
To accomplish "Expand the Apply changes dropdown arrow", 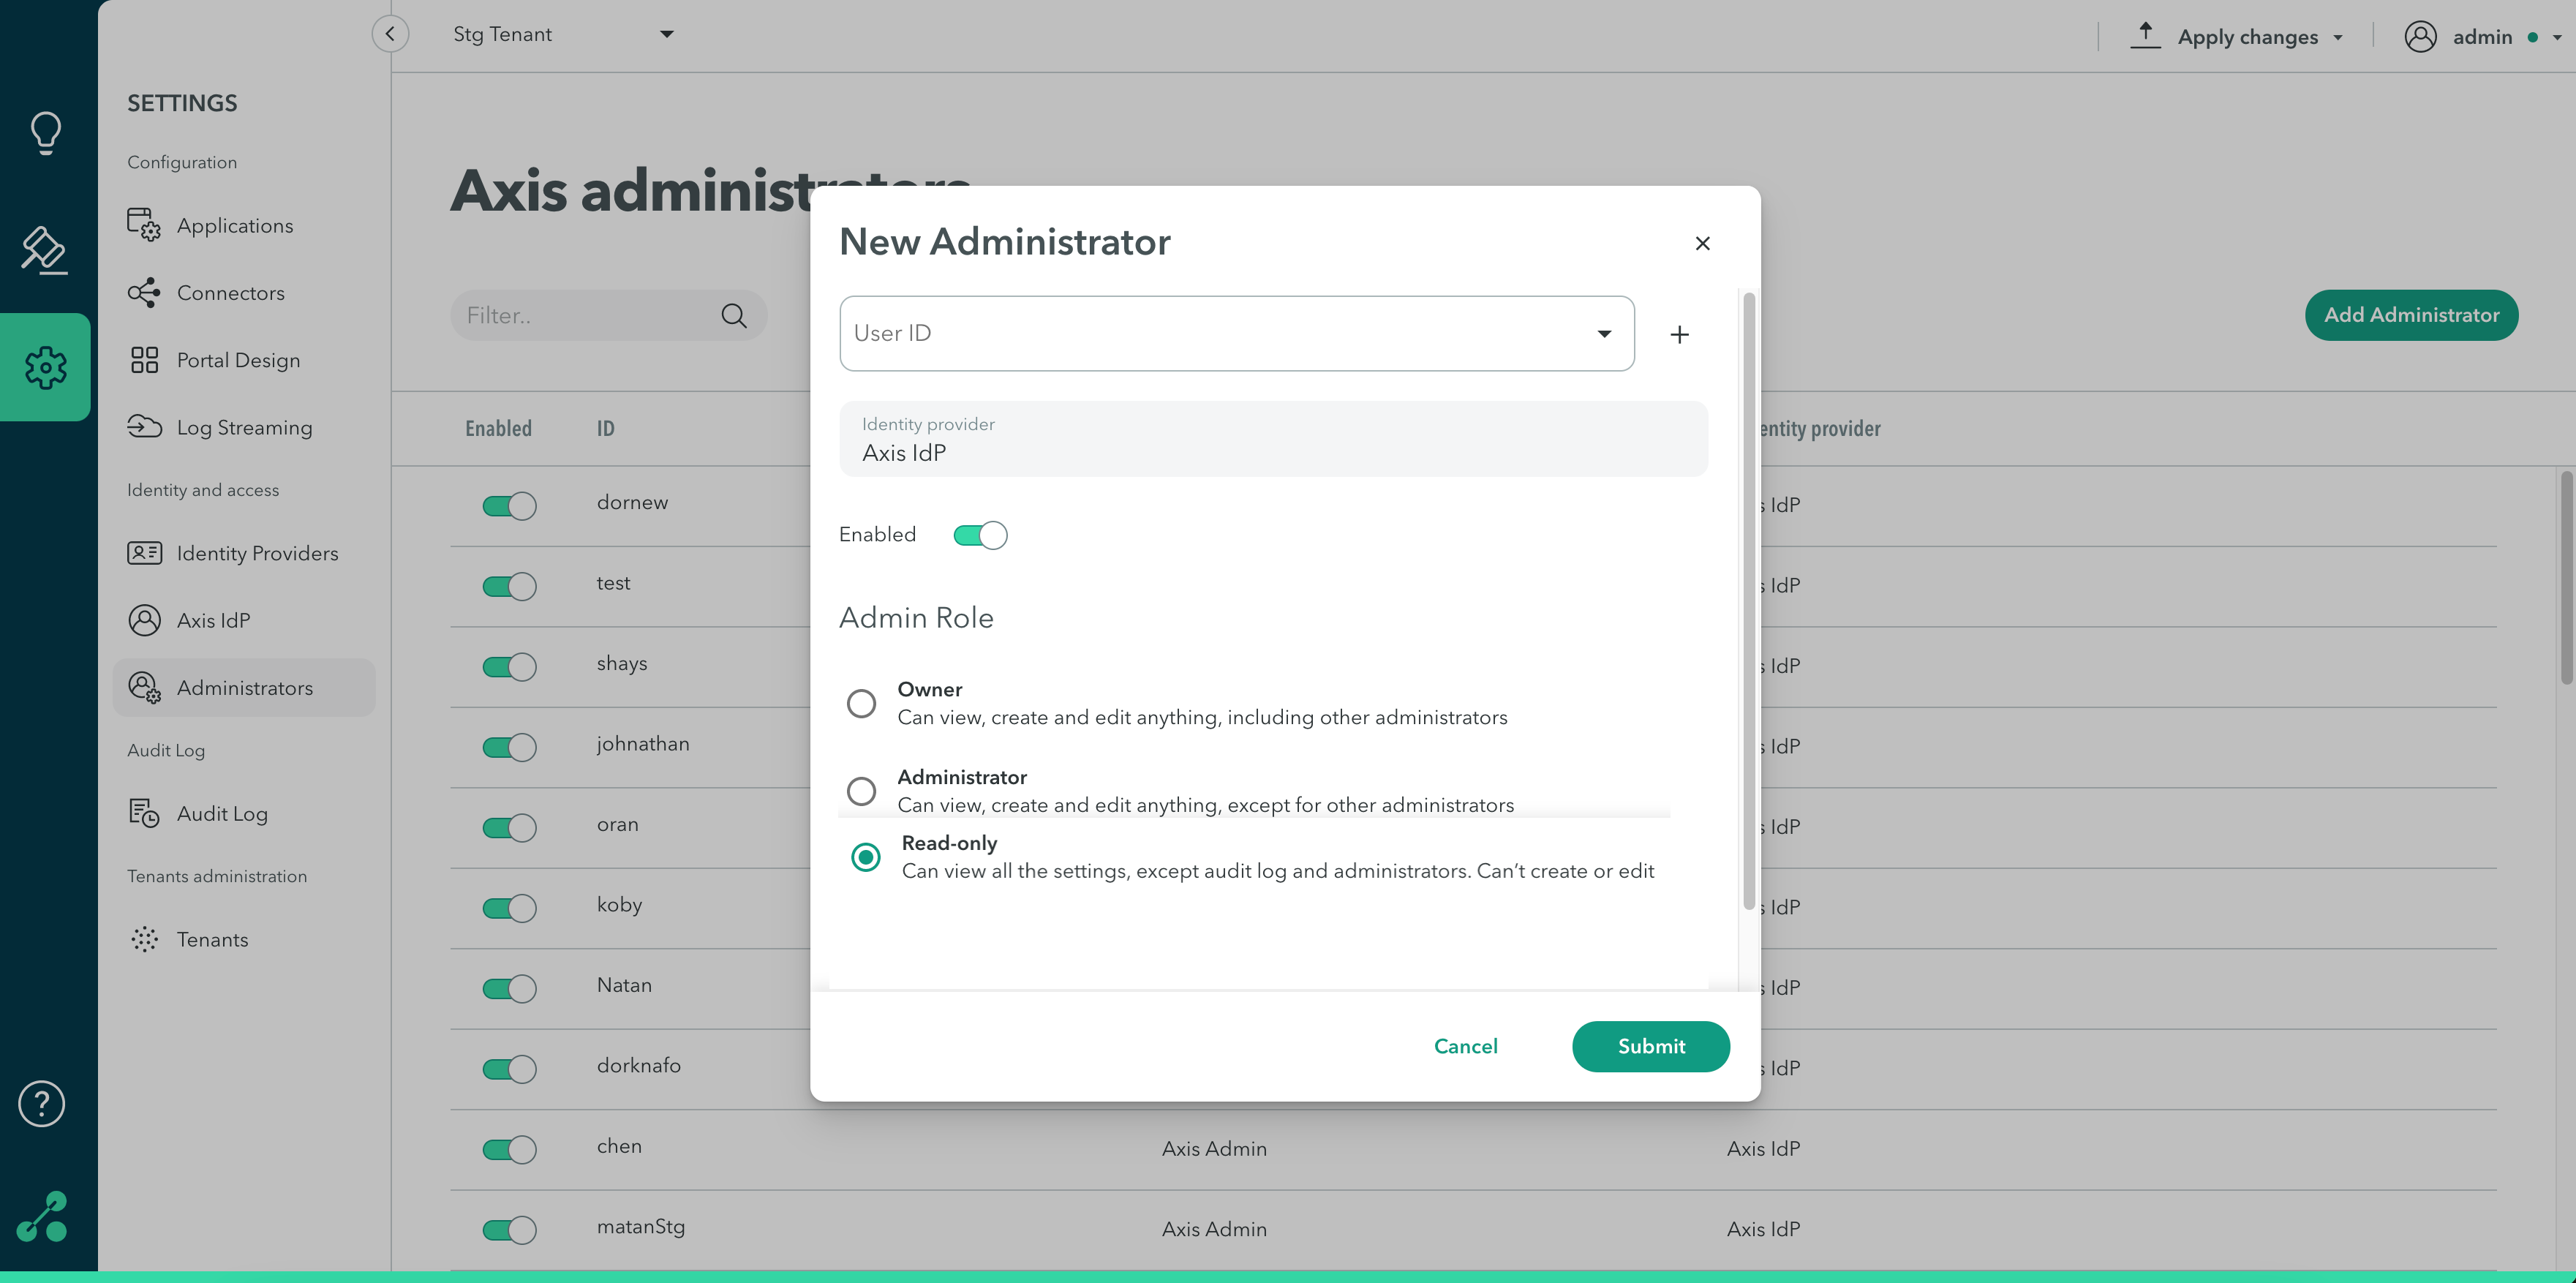I will [2338, 38].
